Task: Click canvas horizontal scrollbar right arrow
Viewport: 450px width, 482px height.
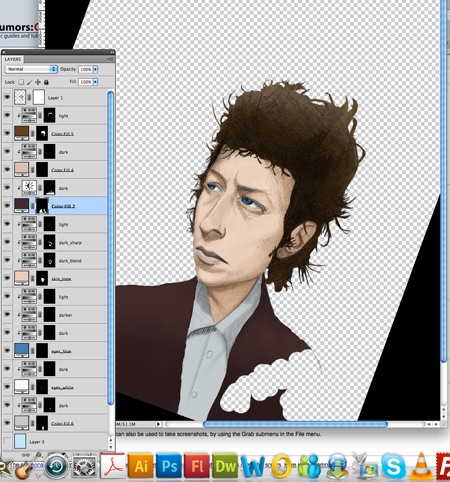Action: click(x=436, y=424)
